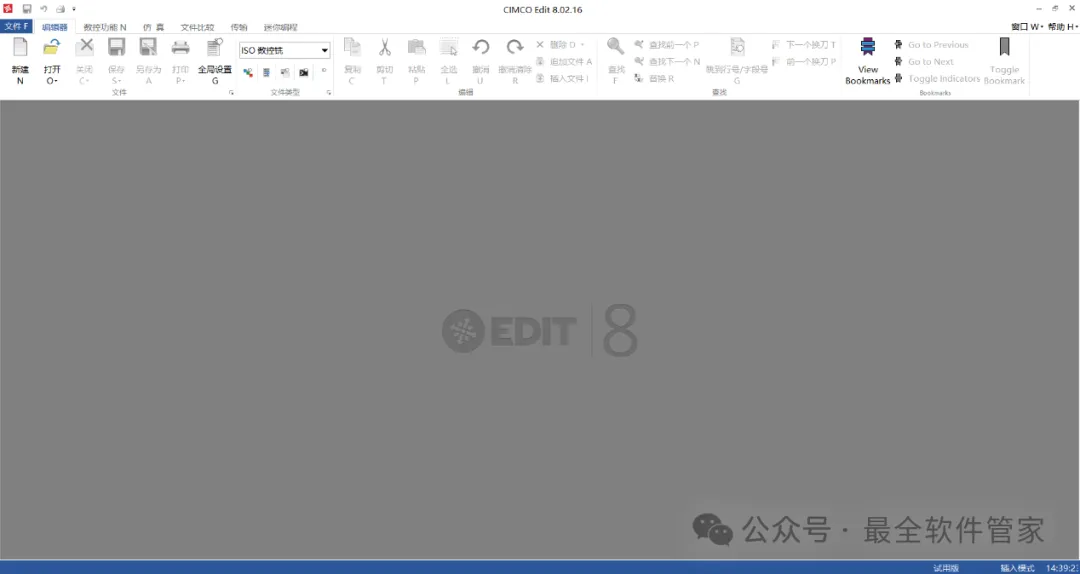Click the quick access save icon in title bar
This screenshot has width=1080, height=574.
click(x=27, y=9)
